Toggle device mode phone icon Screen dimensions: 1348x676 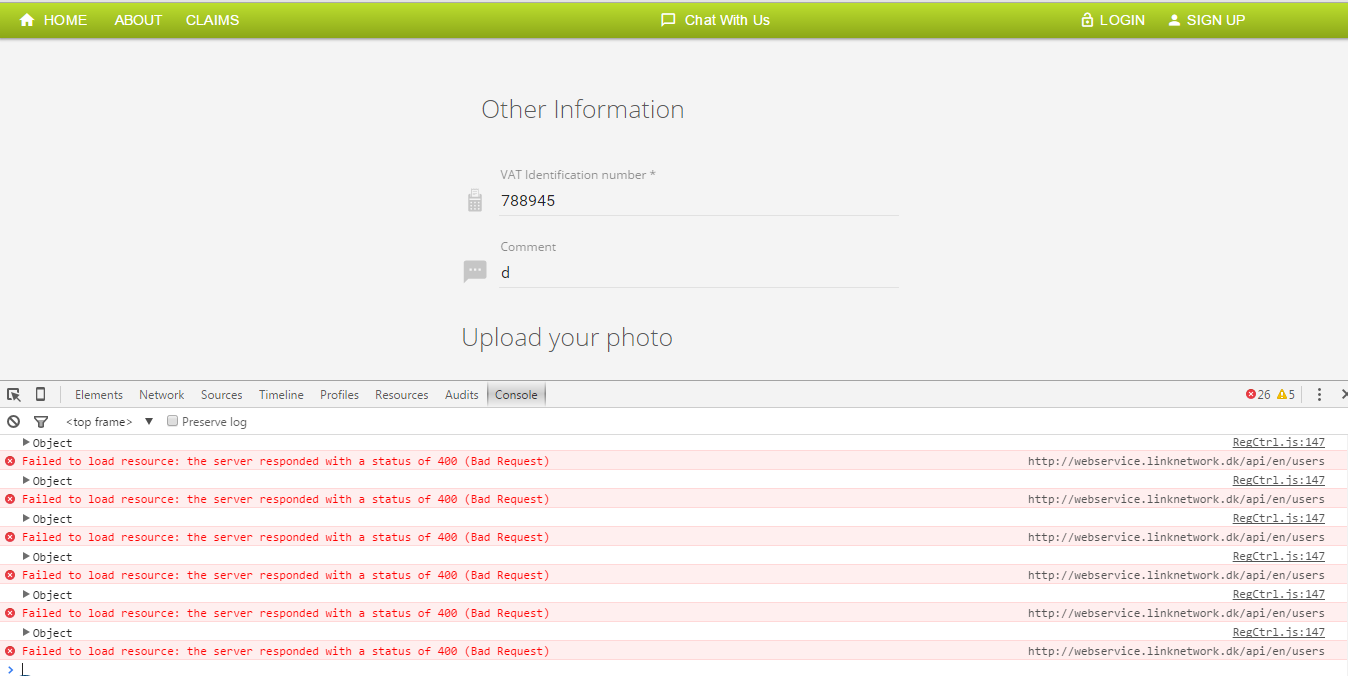pyautogui.click(x=40, y=394)
